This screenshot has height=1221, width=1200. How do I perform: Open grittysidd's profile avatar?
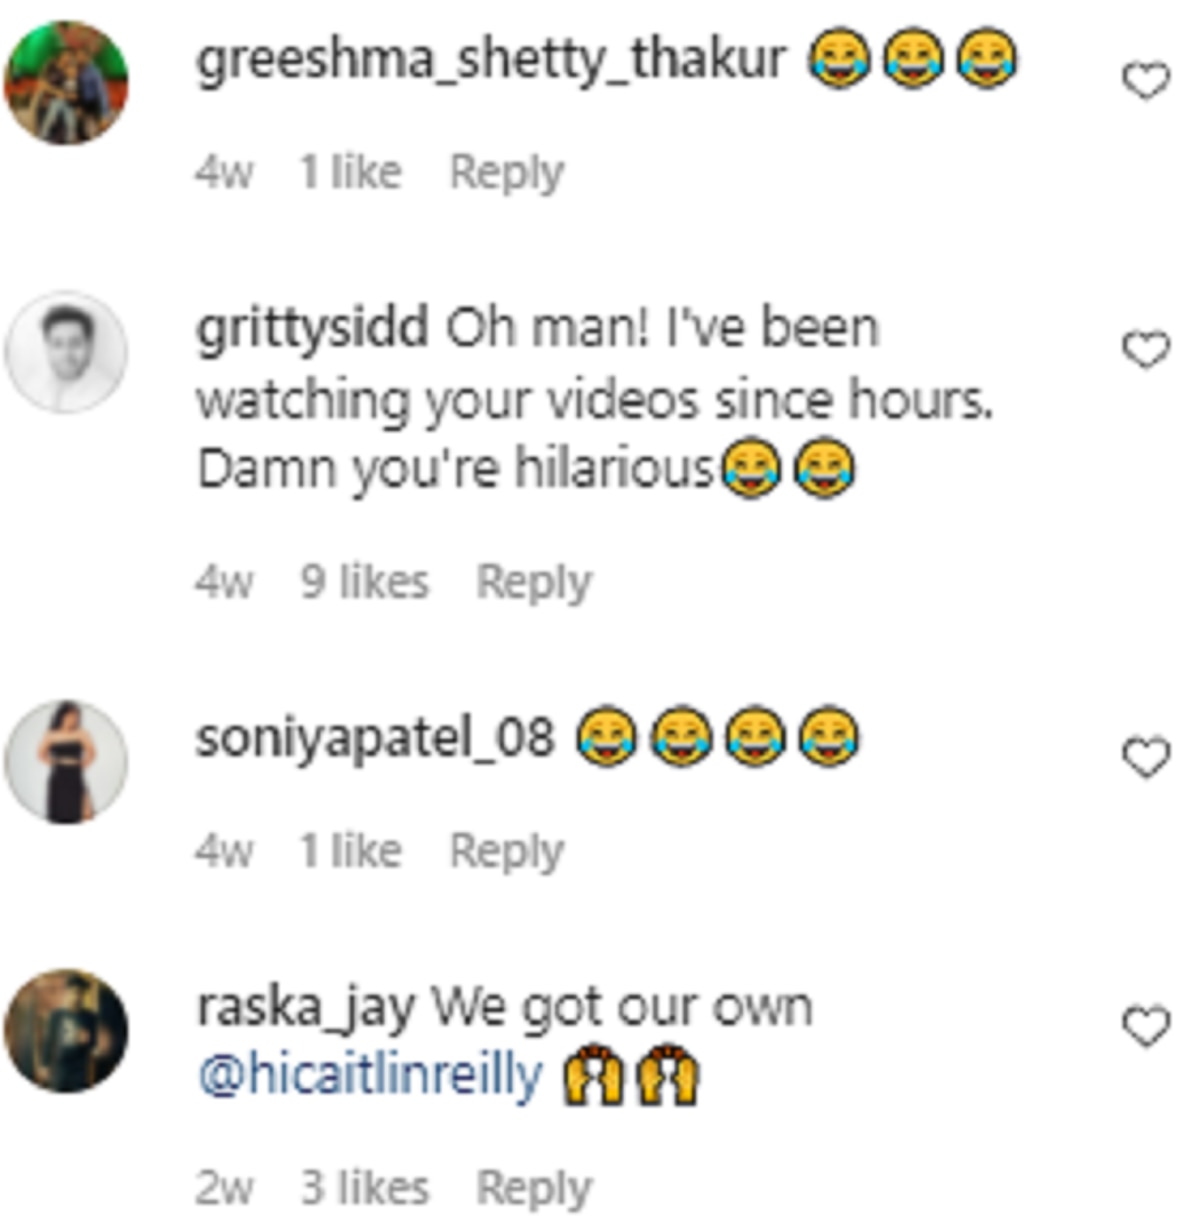point(66,352)
